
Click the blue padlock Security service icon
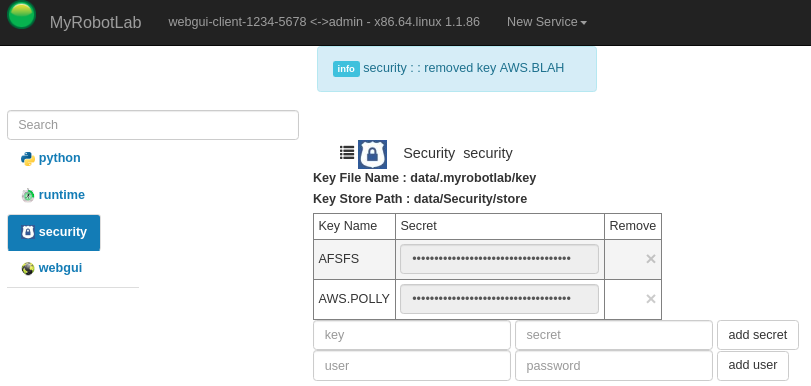tap(372, 154)
